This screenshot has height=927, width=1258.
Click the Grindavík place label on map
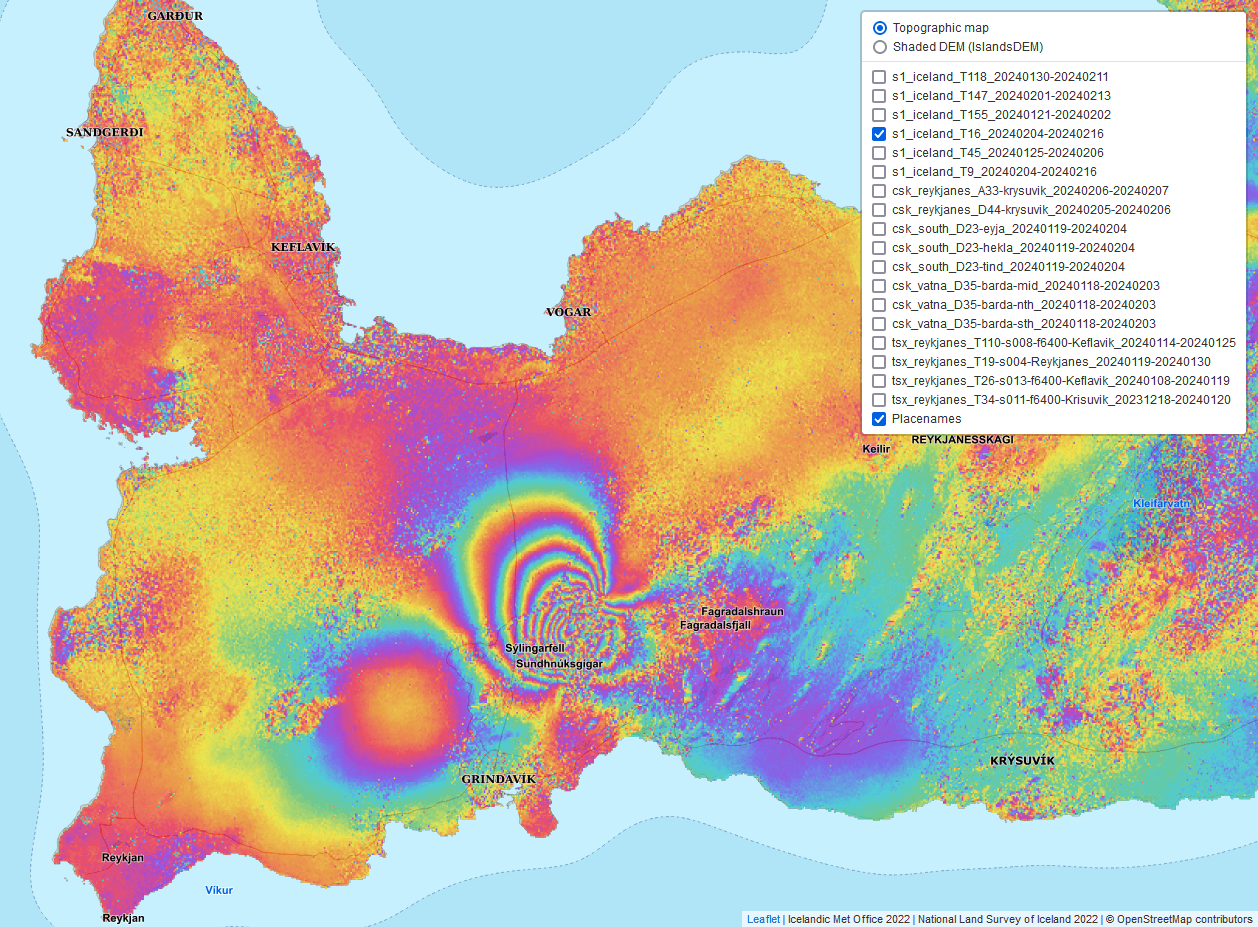tap(499, 779)
